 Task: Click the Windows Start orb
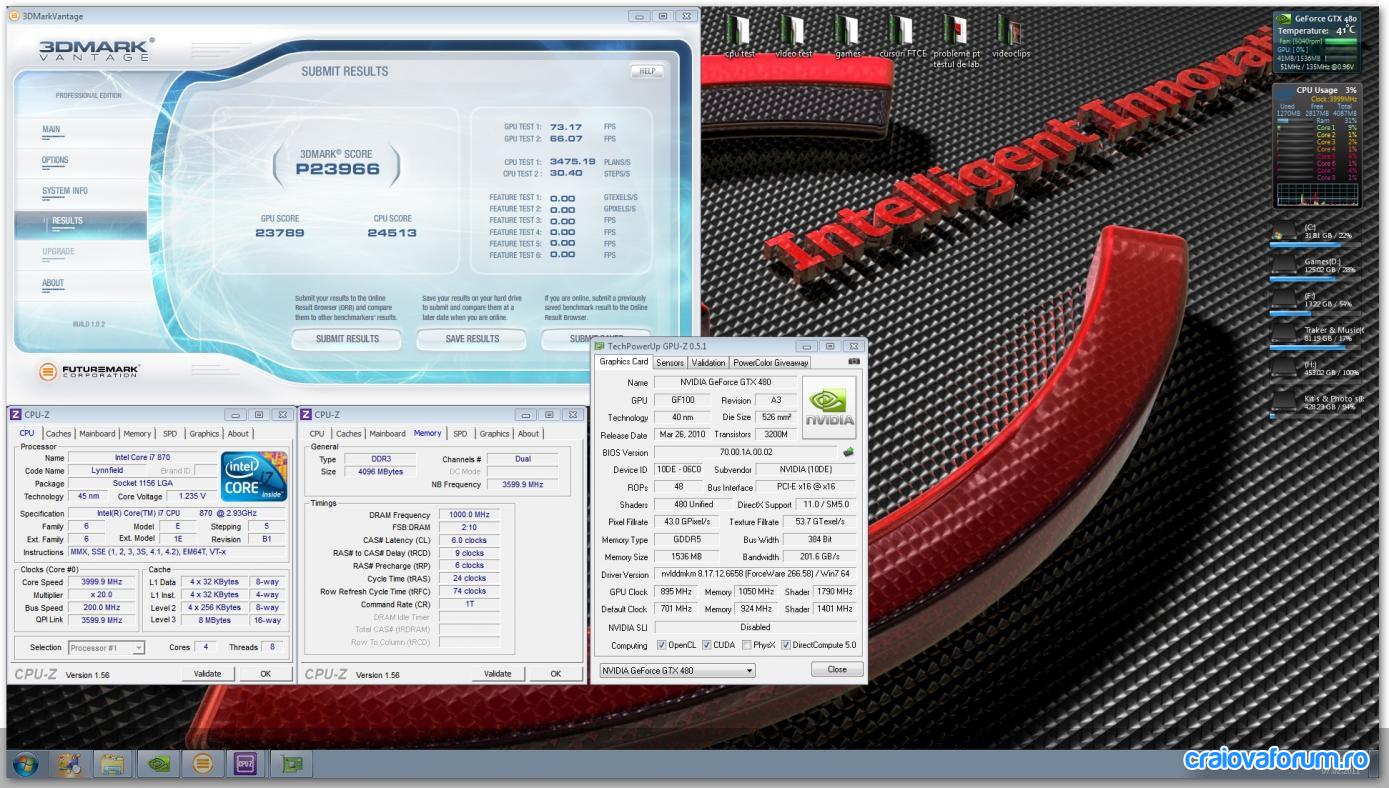26,765
